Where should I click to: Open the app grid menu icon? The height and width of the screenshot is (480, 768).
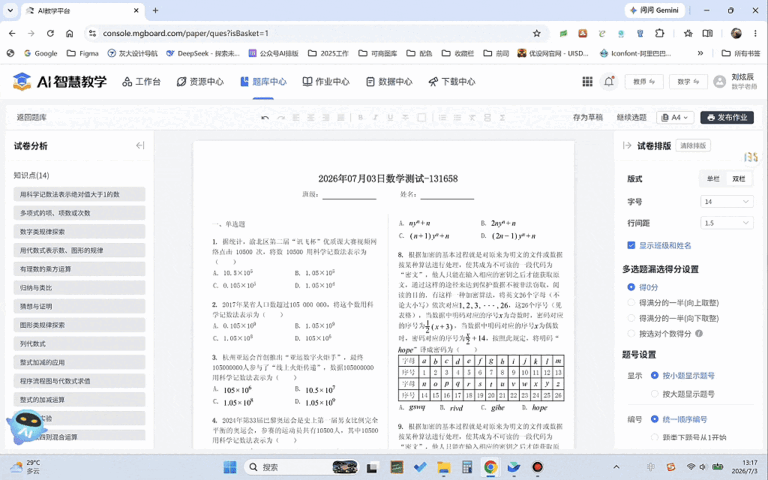point(587,82)
